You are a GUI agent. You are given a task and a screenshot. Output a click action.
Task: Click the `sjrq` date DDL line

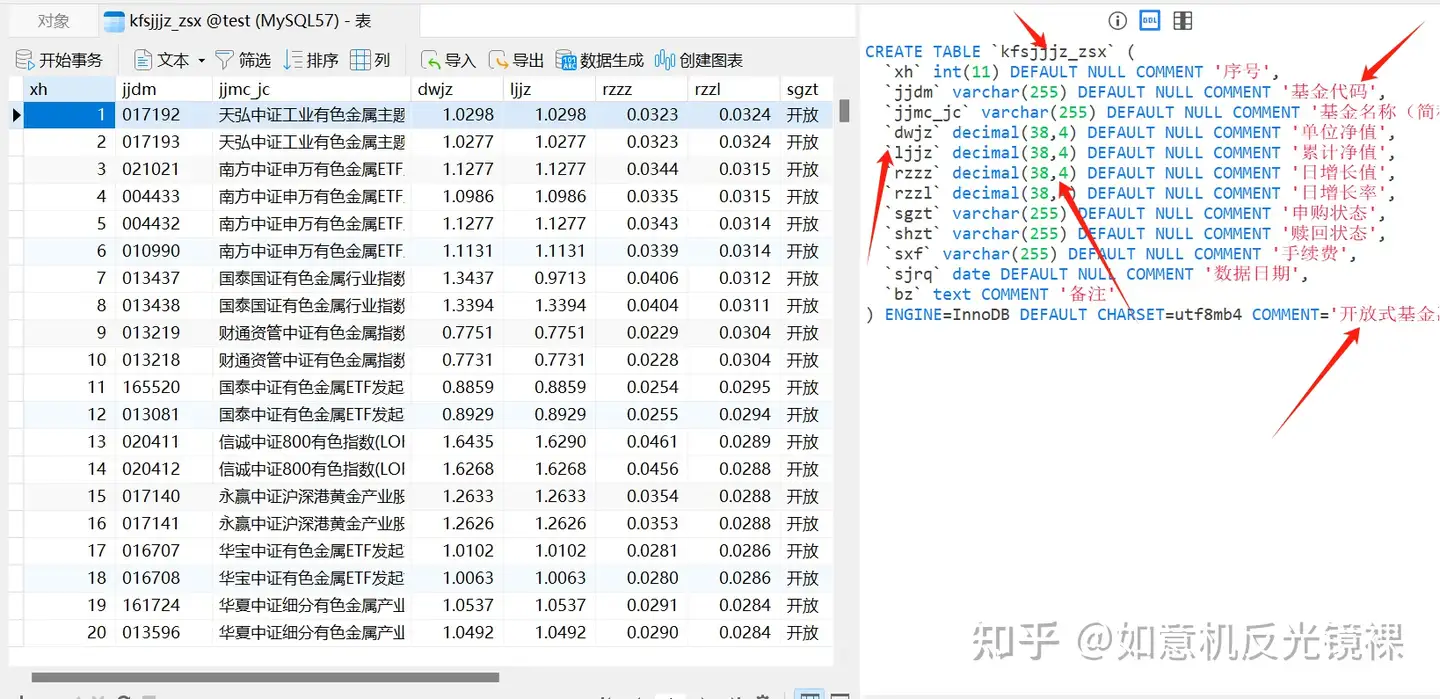[1097, 274]
